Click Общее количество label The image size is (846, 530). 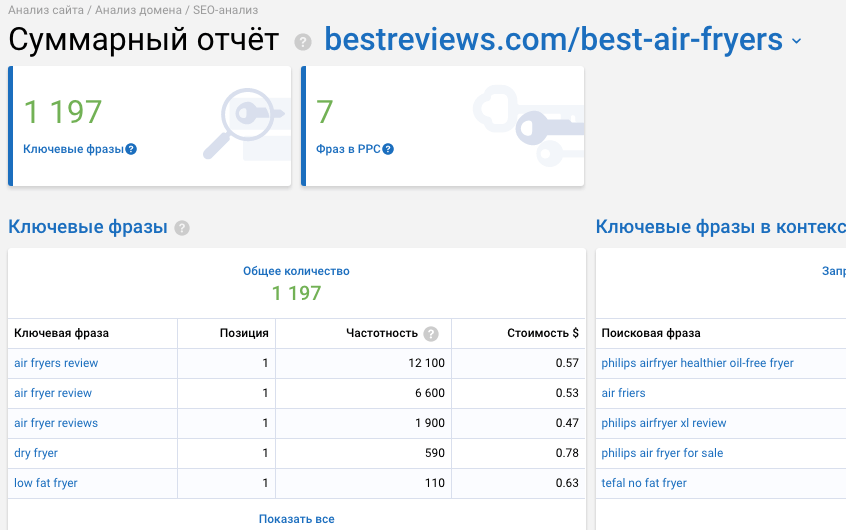[x=296, y=271]
